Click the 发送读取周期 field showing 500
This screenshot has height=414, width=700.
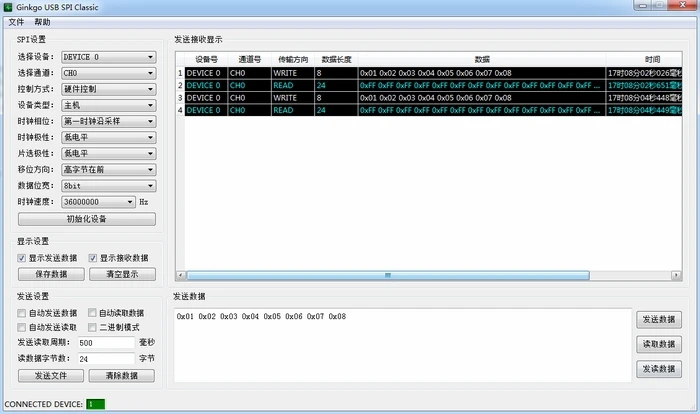[x=106, y=343]
